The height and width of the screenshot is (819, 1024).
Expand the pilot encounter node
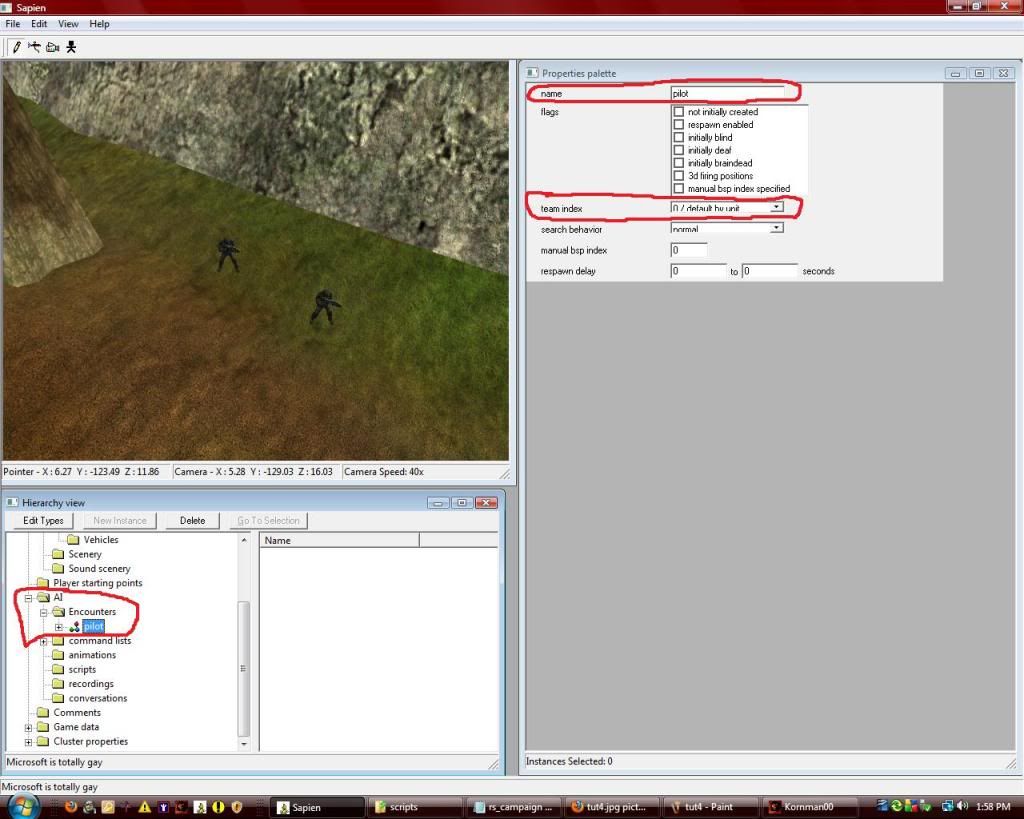[59, 627]
